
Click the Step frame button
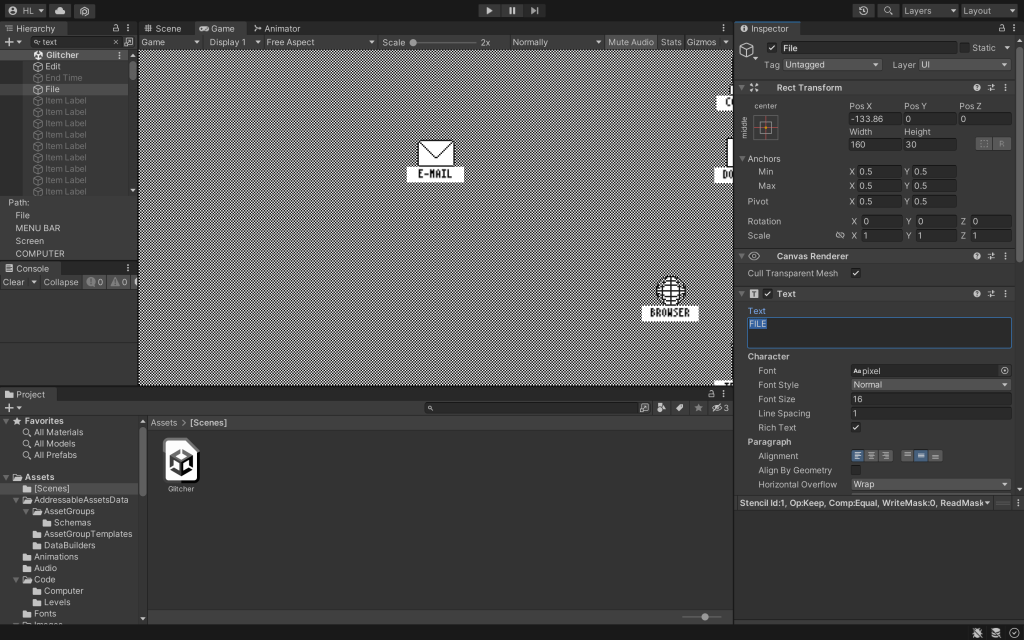click(x=535, y=10)
